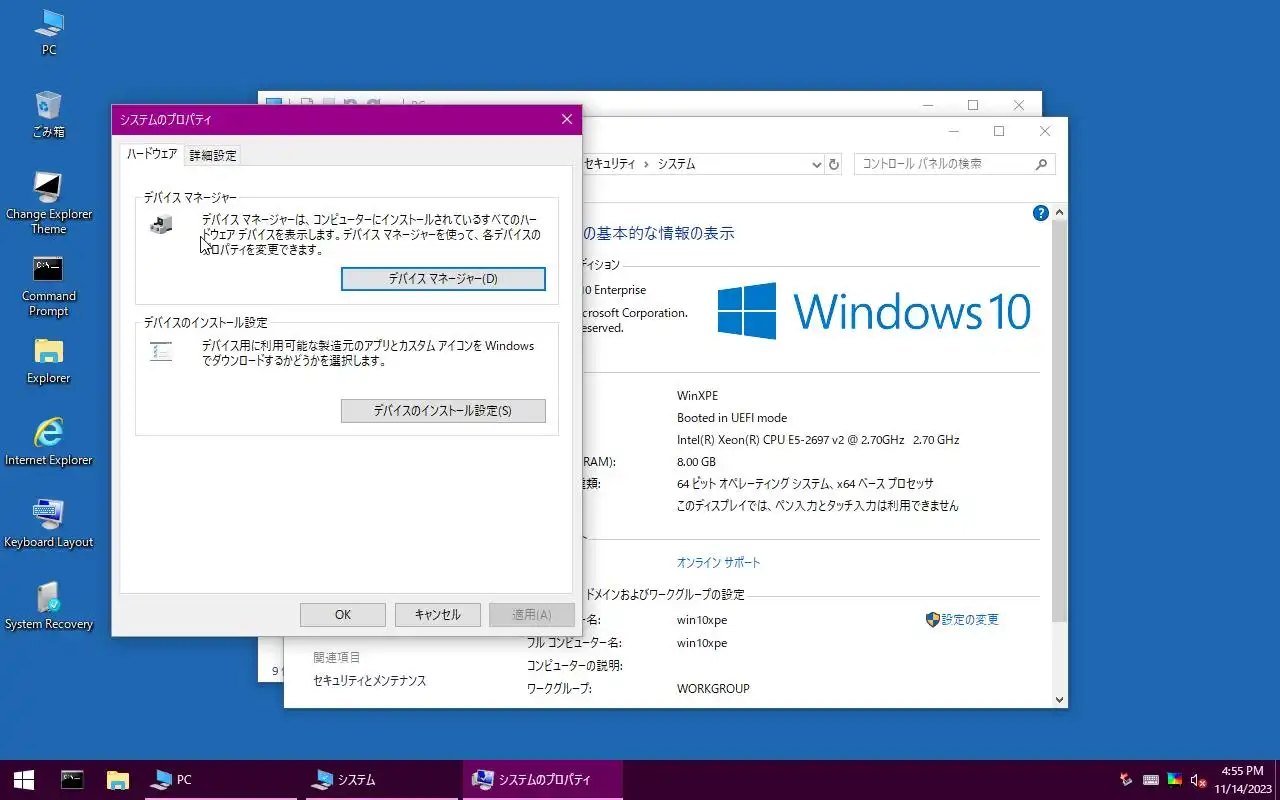
Task: Click the scroll down arrow in System window
Action: 1059,700
